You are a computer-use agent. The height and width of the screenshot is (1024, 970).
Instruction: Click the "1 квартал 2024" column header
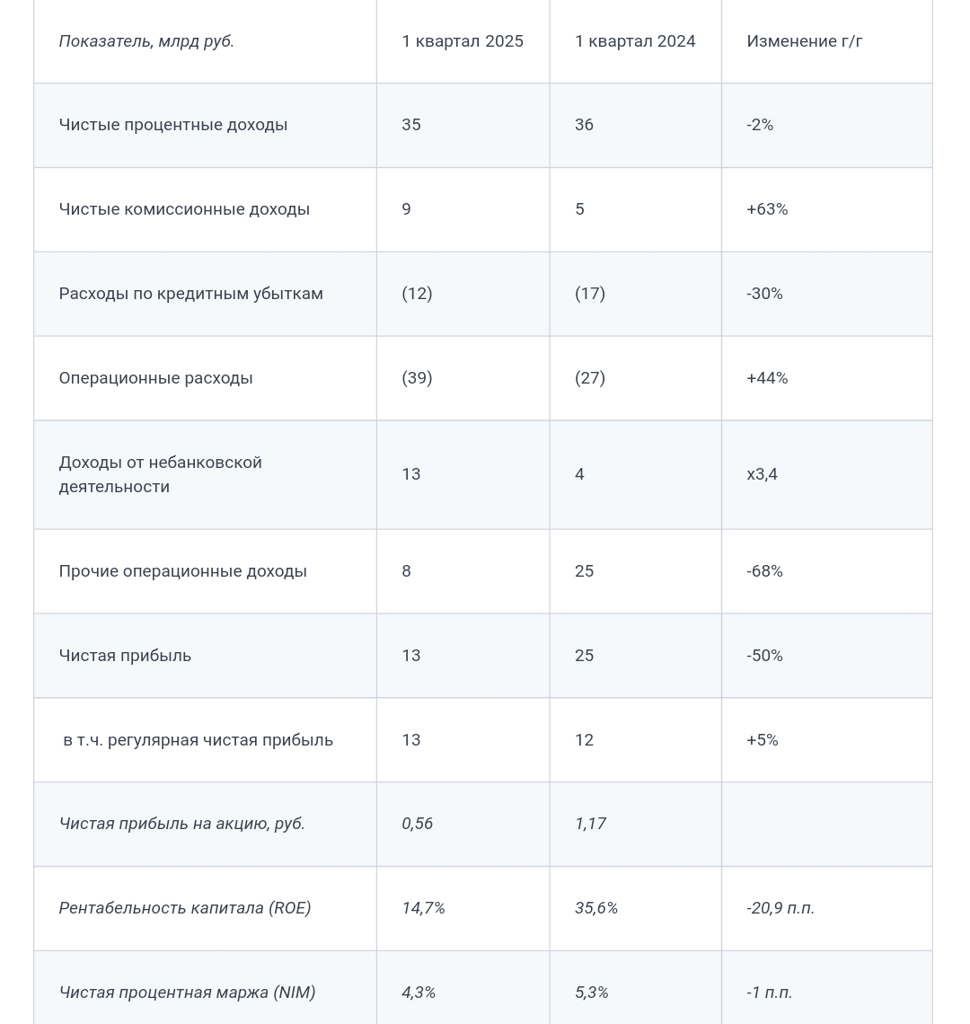click(635, 41)
